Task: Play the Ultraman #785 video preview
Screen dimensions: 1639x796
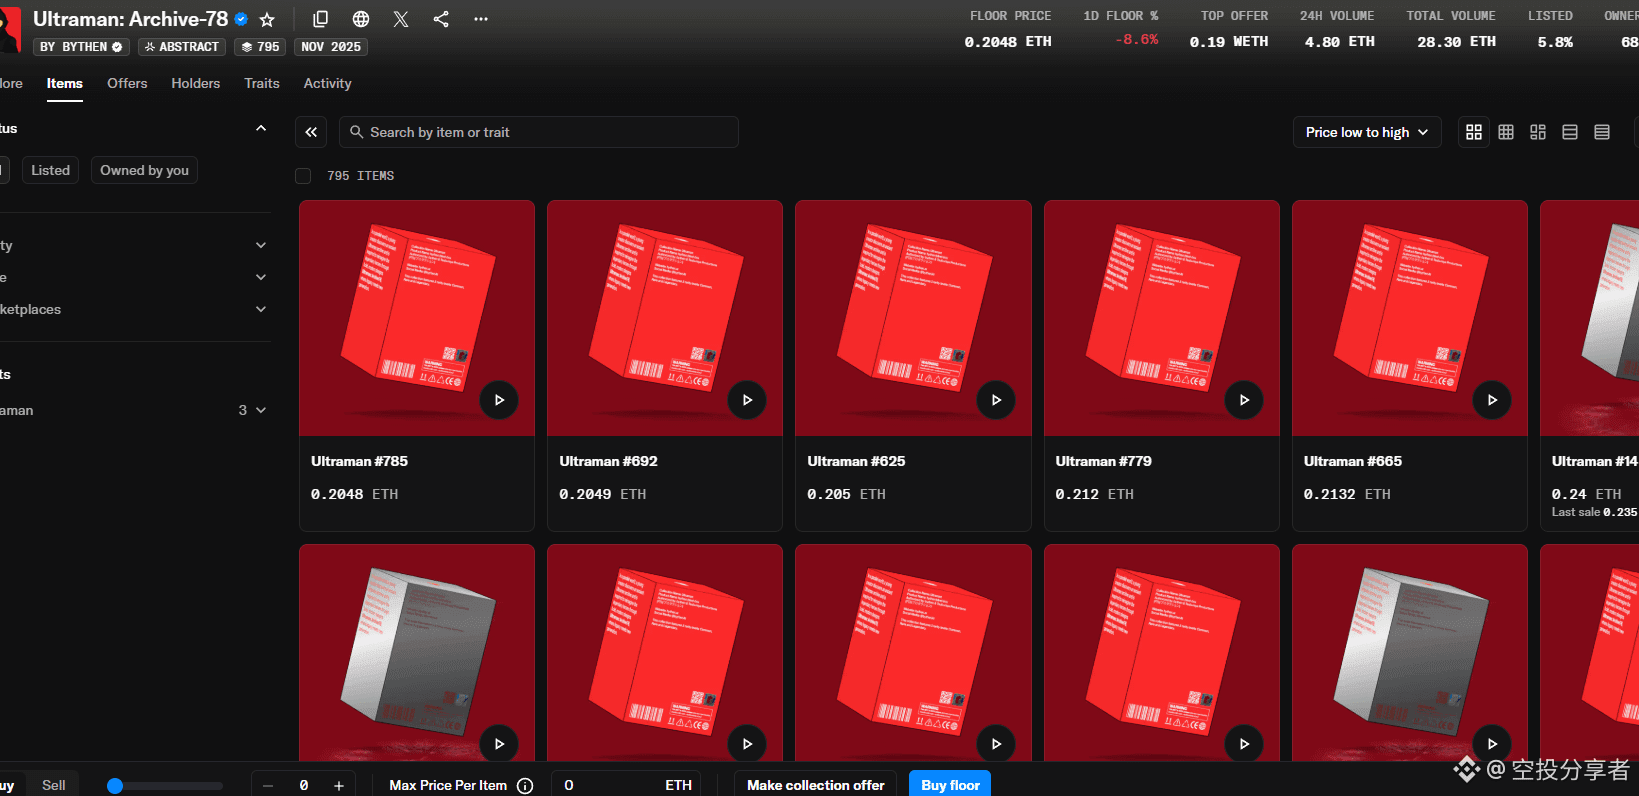Action: [499, 400]
